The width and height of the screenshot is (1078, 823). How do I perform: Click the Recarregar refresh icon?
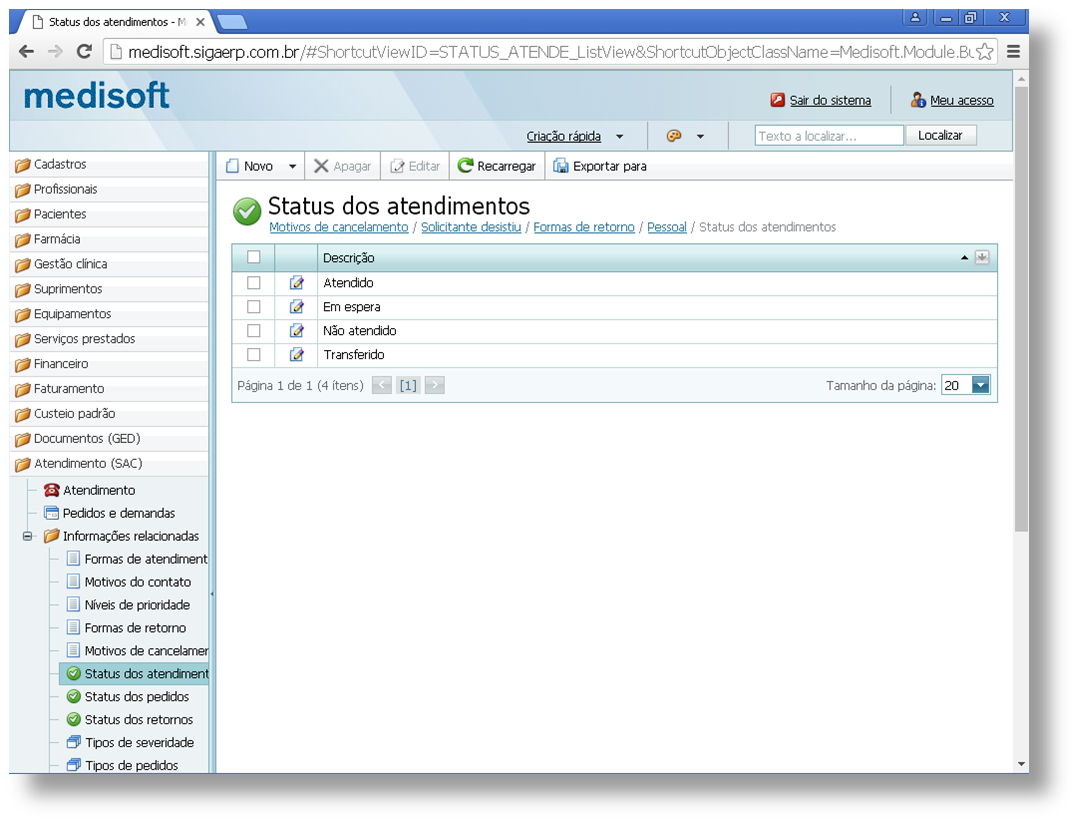click(x=466, y=166)
